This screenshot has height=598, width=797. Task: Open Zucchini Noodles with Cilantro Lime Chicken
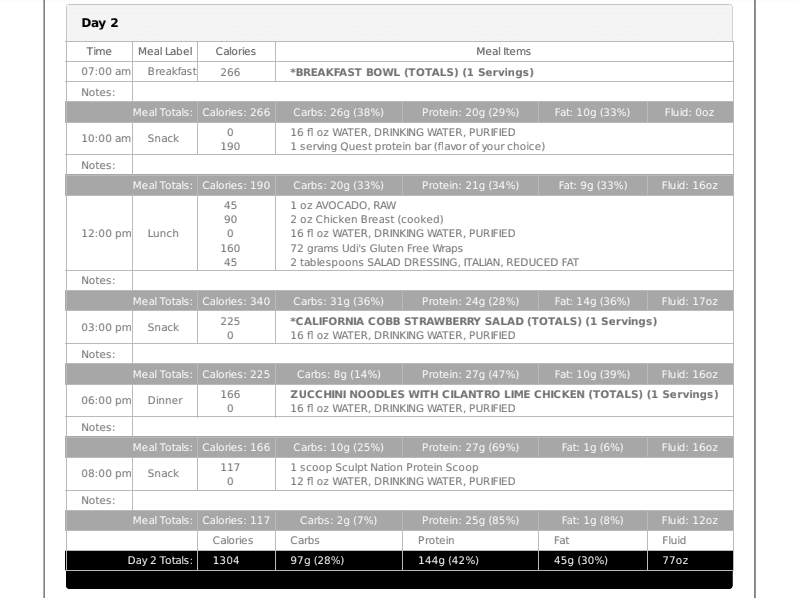pyautogui.click(x=504, y=395)
